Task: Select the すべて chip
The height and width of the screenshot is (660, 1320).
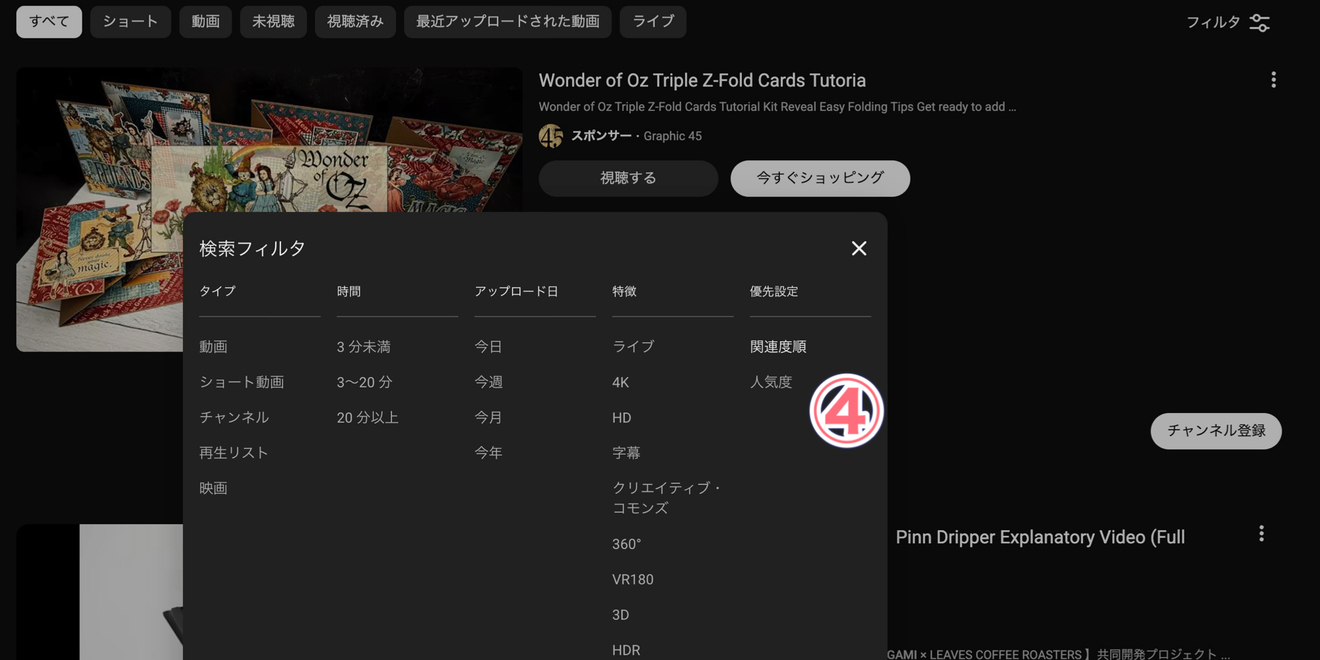Action: [x=49, y=21]
